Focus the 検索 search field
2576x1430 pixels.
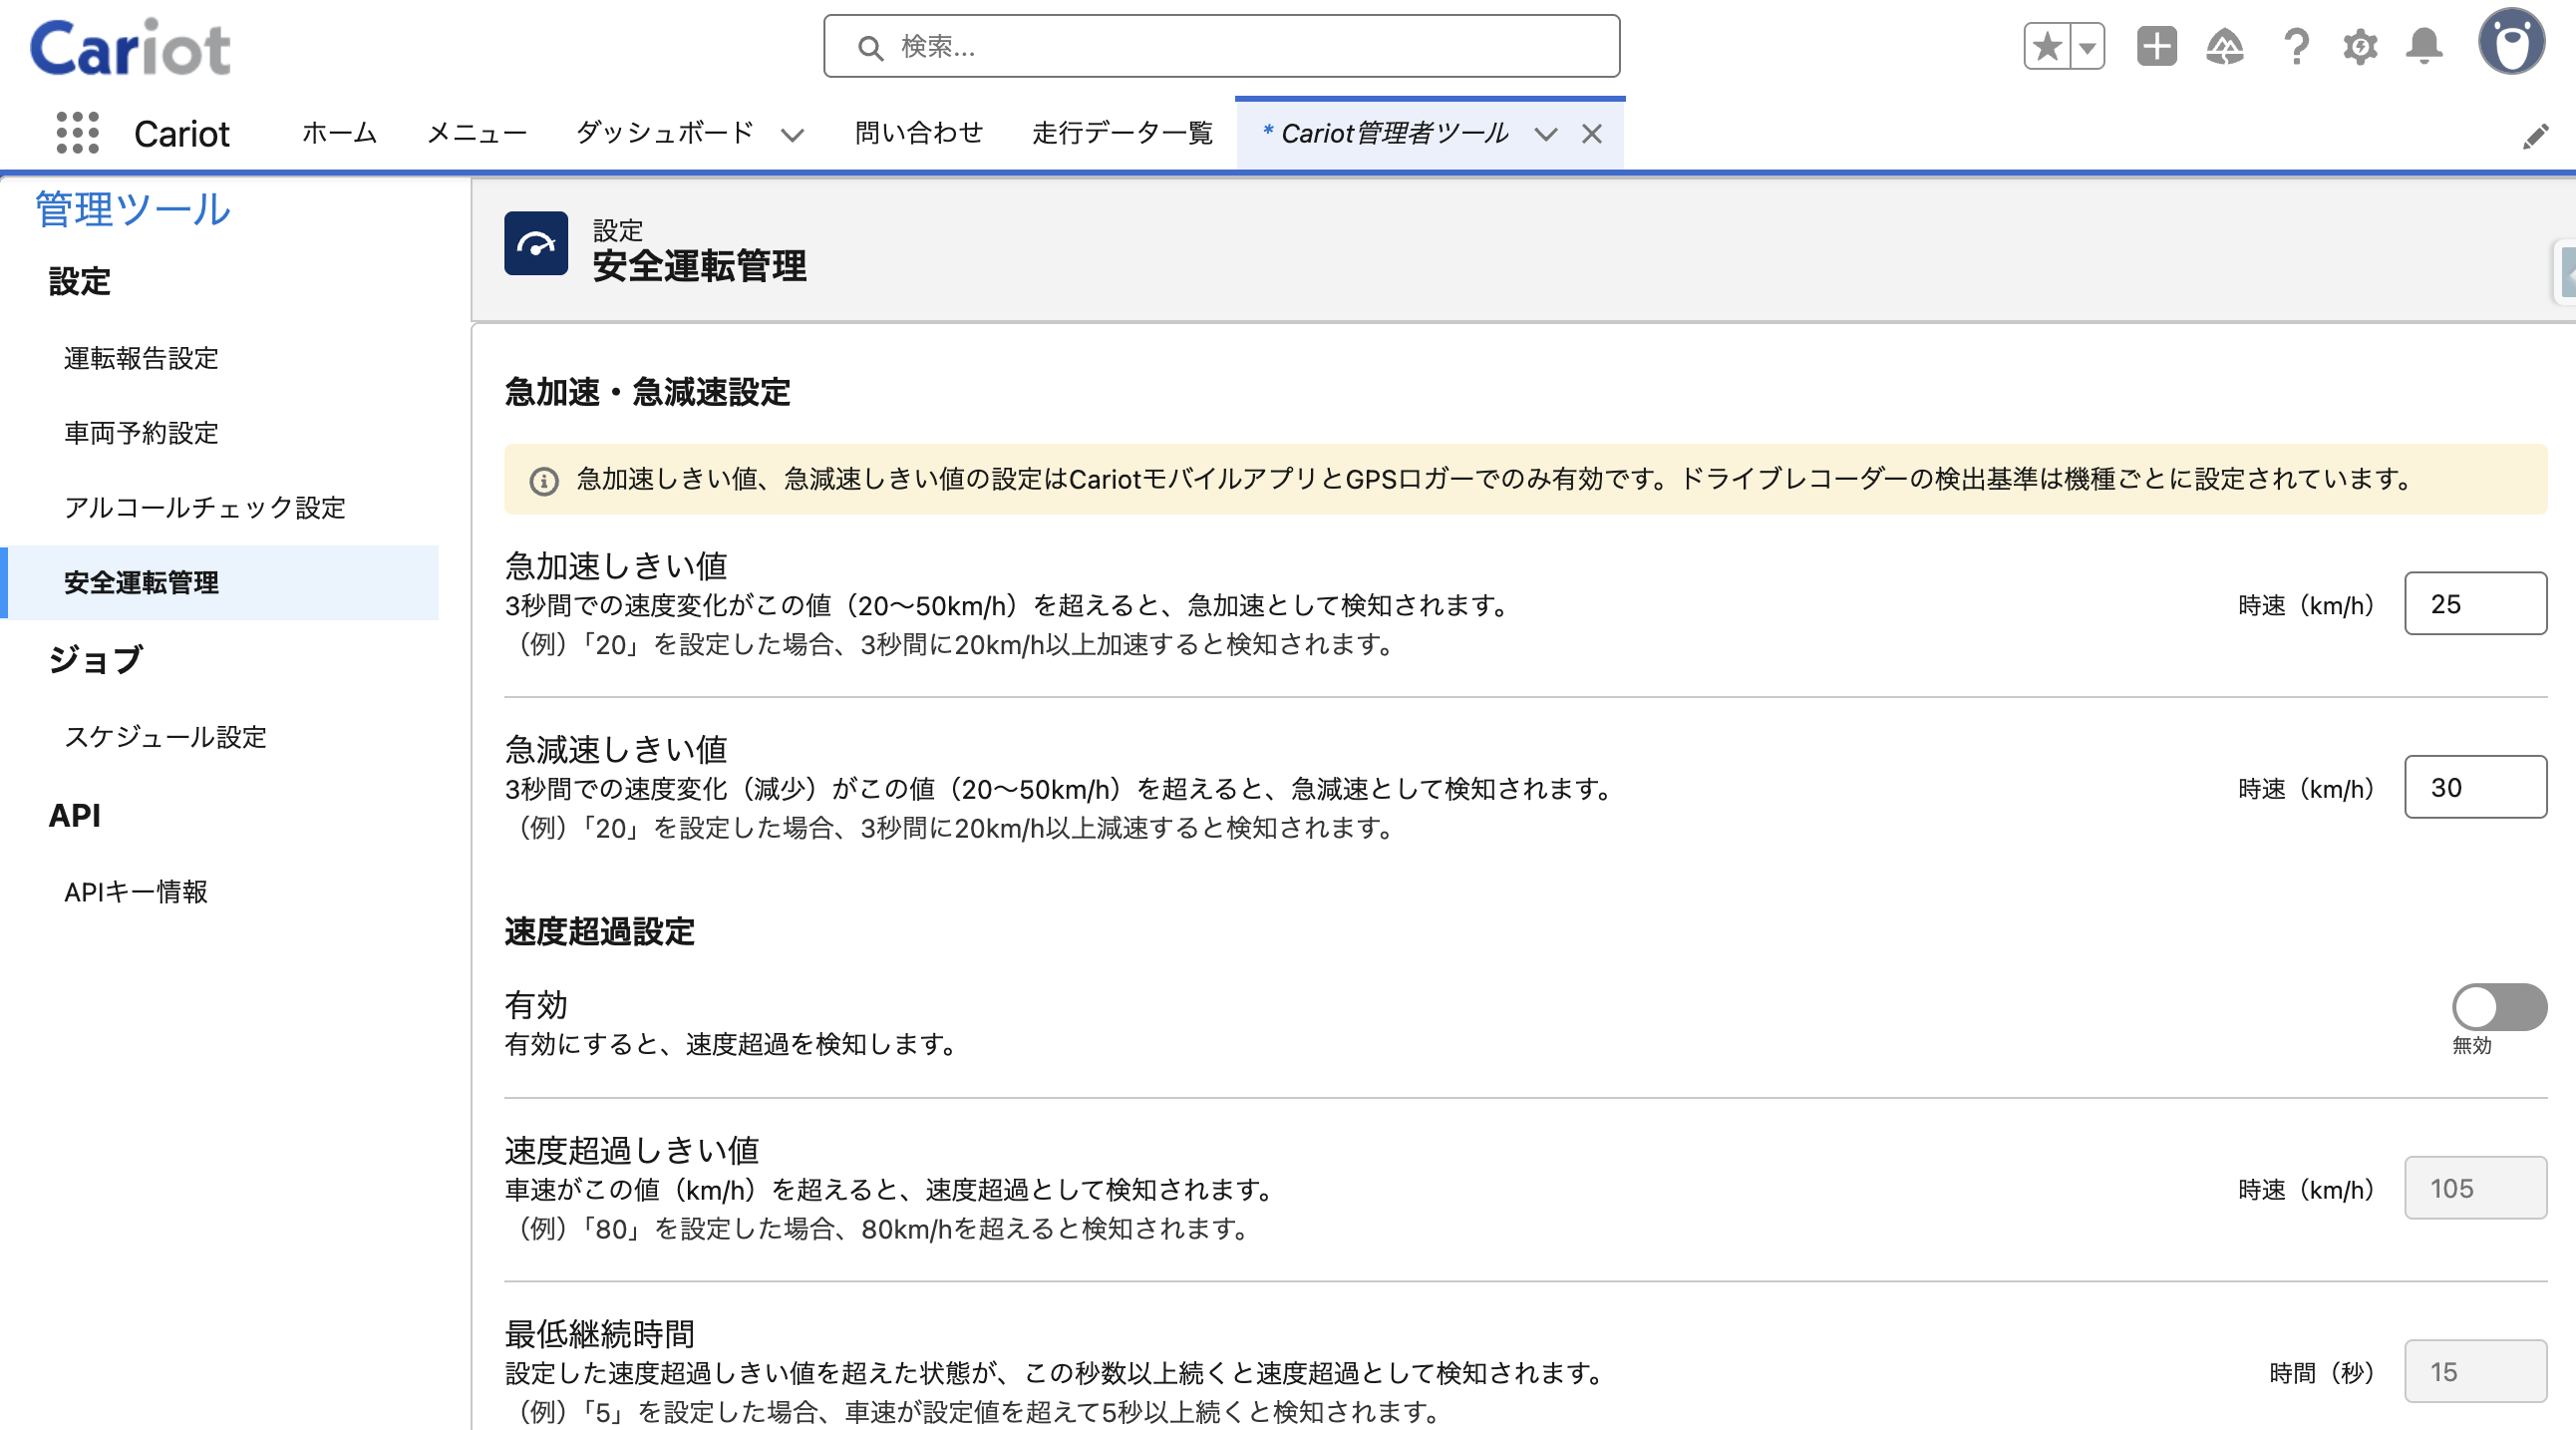point(1221,46)
